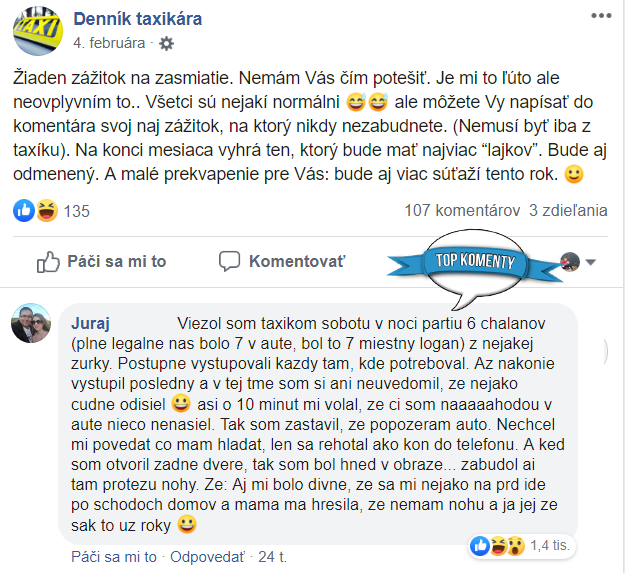Show the 107 komentárov comments
Viewport: 625px width, 573px height.
[x=462, y=210]
